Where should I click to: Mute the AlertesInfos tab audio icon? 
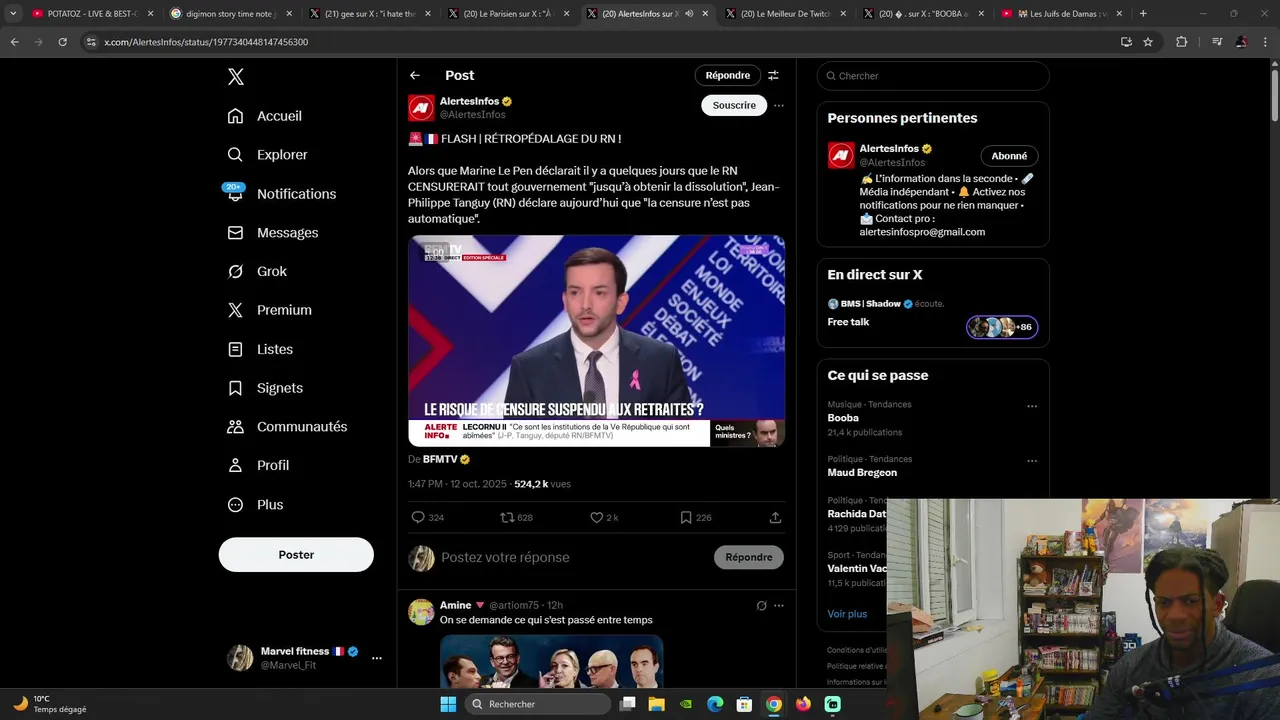(690, 14)
